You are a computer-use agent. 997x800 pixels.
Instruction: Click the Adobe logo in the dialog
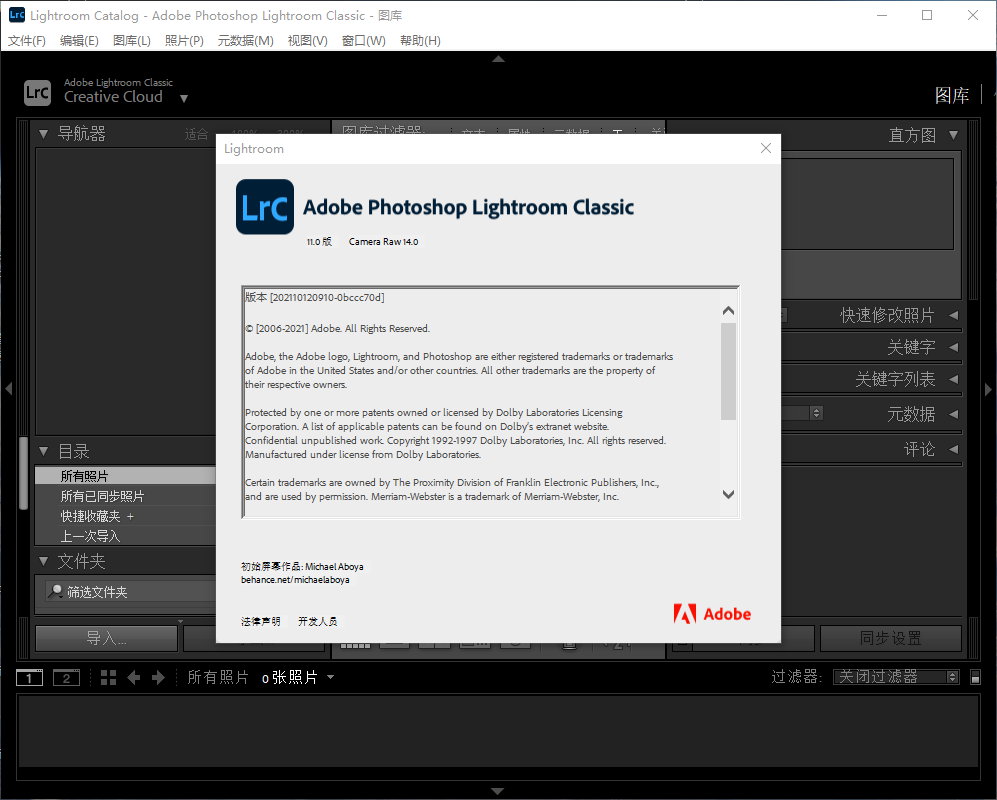point(712,614)
